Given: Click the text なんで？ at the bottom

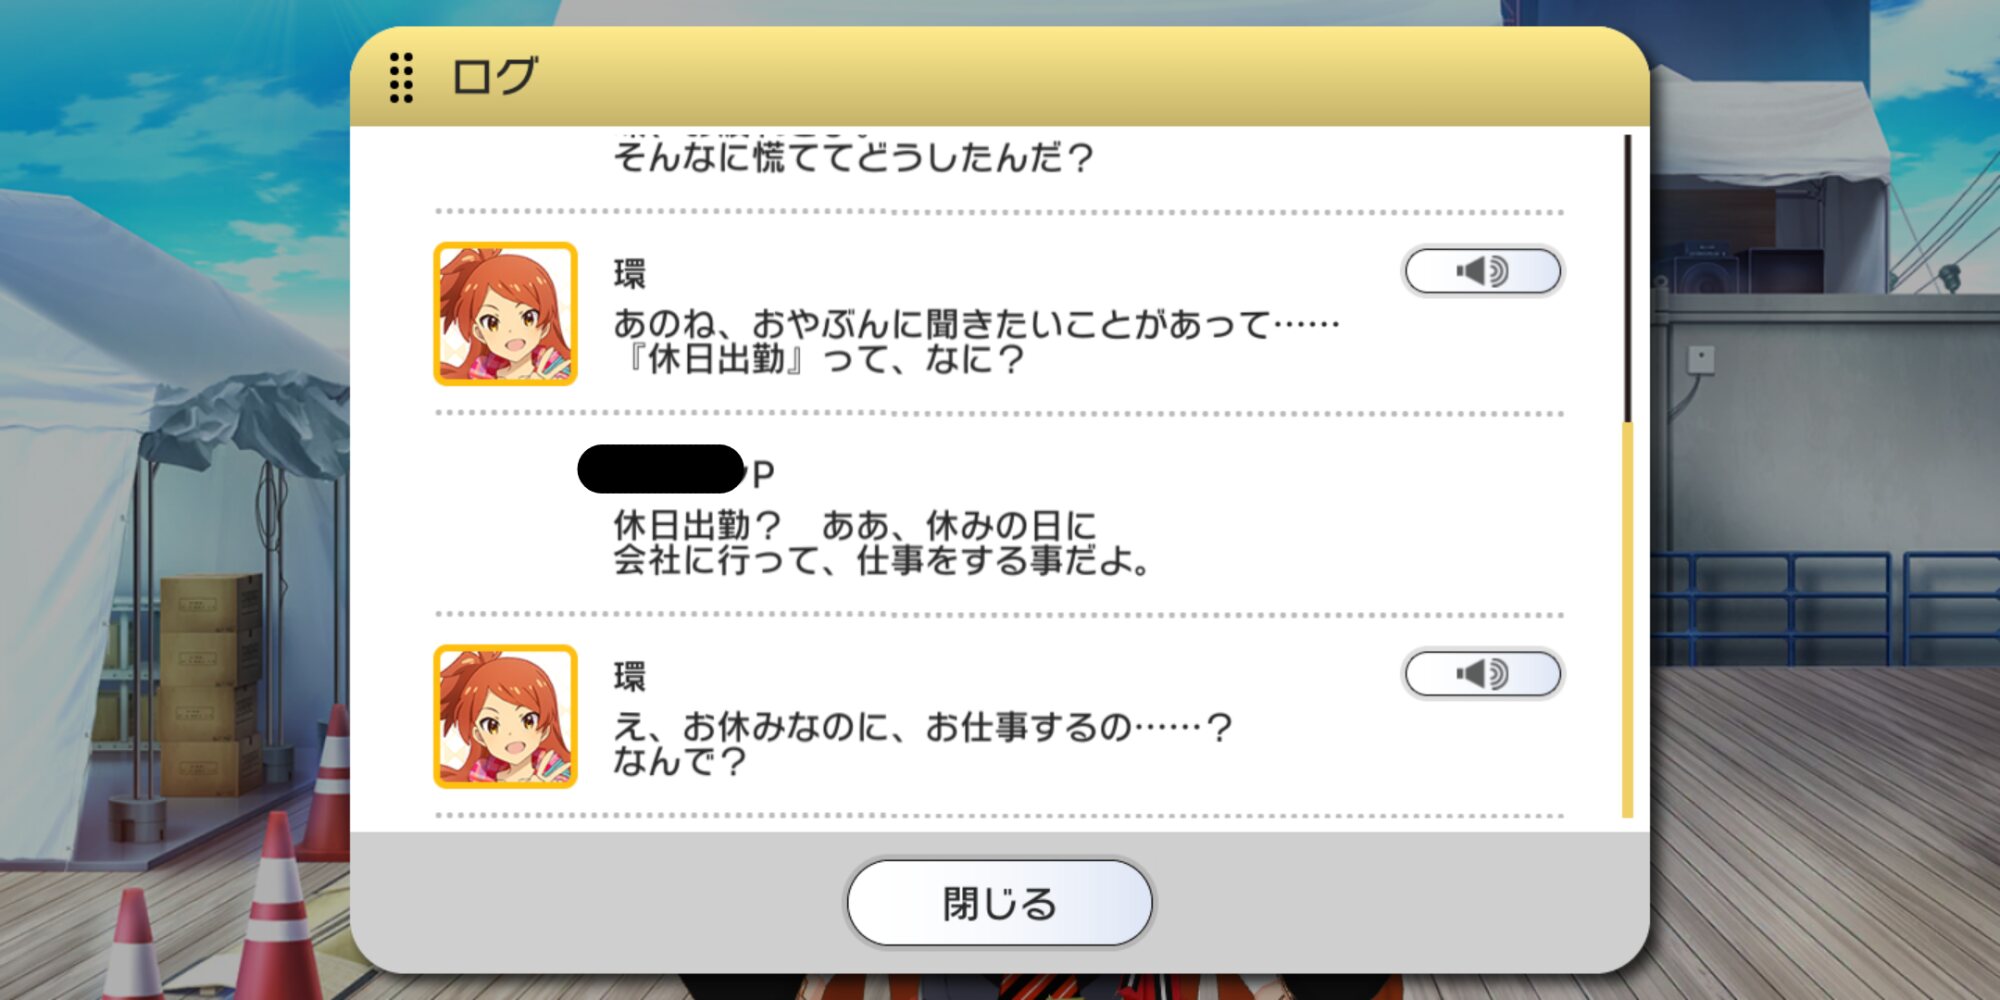Looking at the screenshot, I should pyautogui.click(x=680, y=762).
